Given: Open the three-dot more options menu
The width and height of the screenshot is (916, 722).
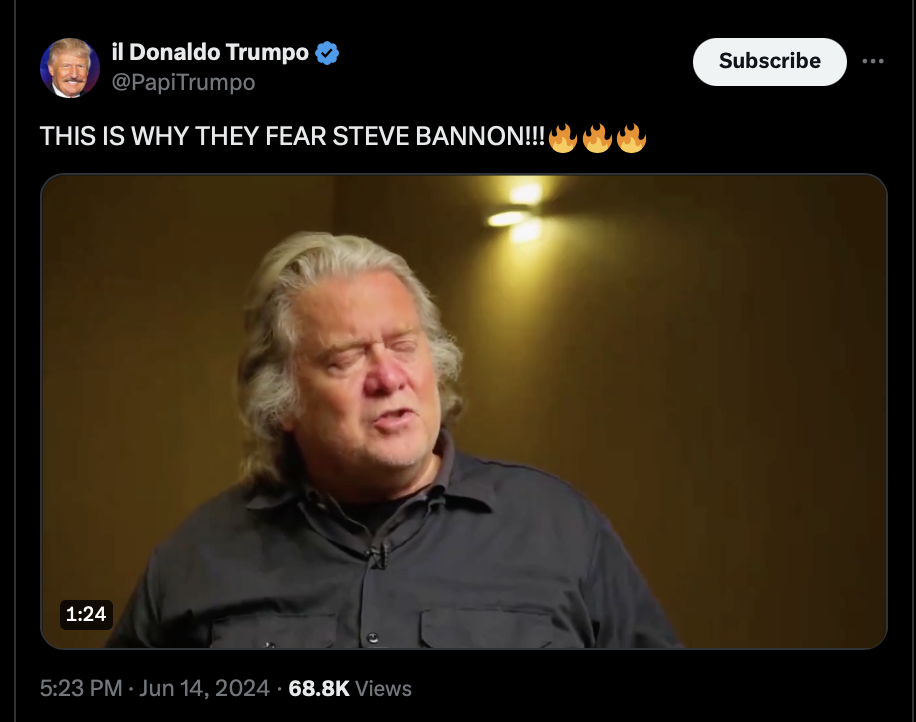Looking at the screenshot, I should [x=873, y=61].
